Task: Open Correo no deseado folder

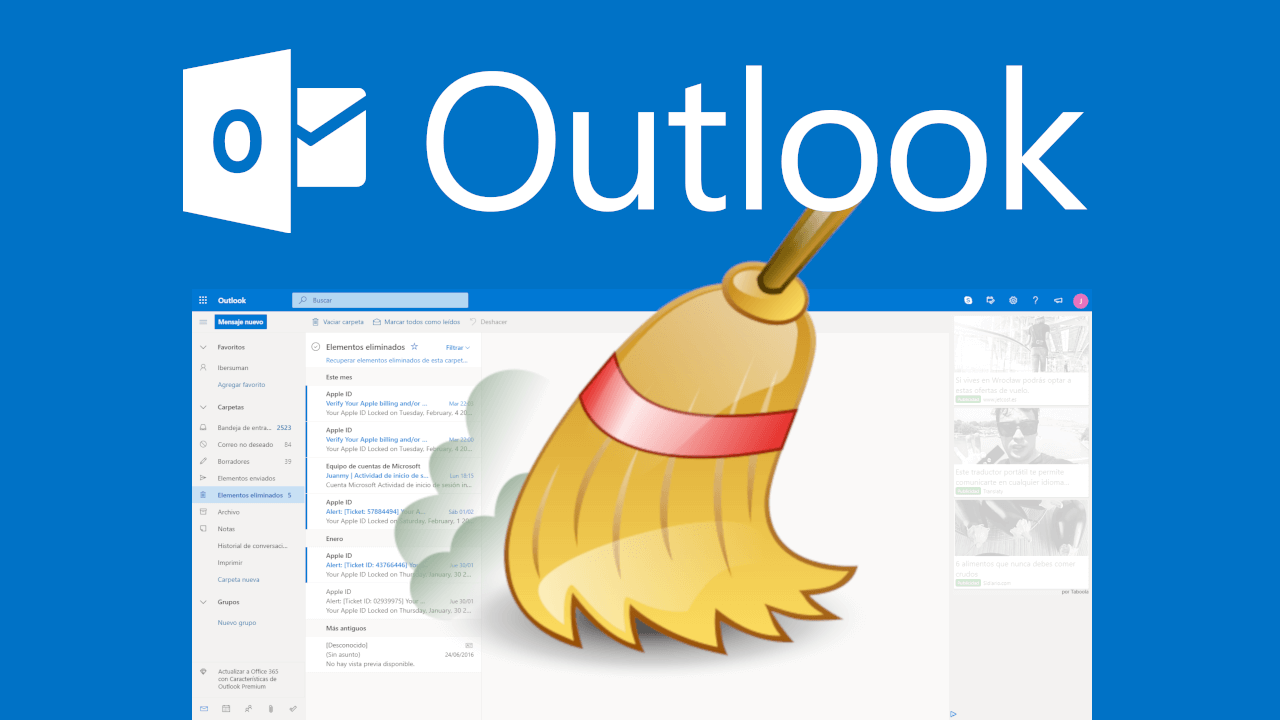Action: pos(249,444)
